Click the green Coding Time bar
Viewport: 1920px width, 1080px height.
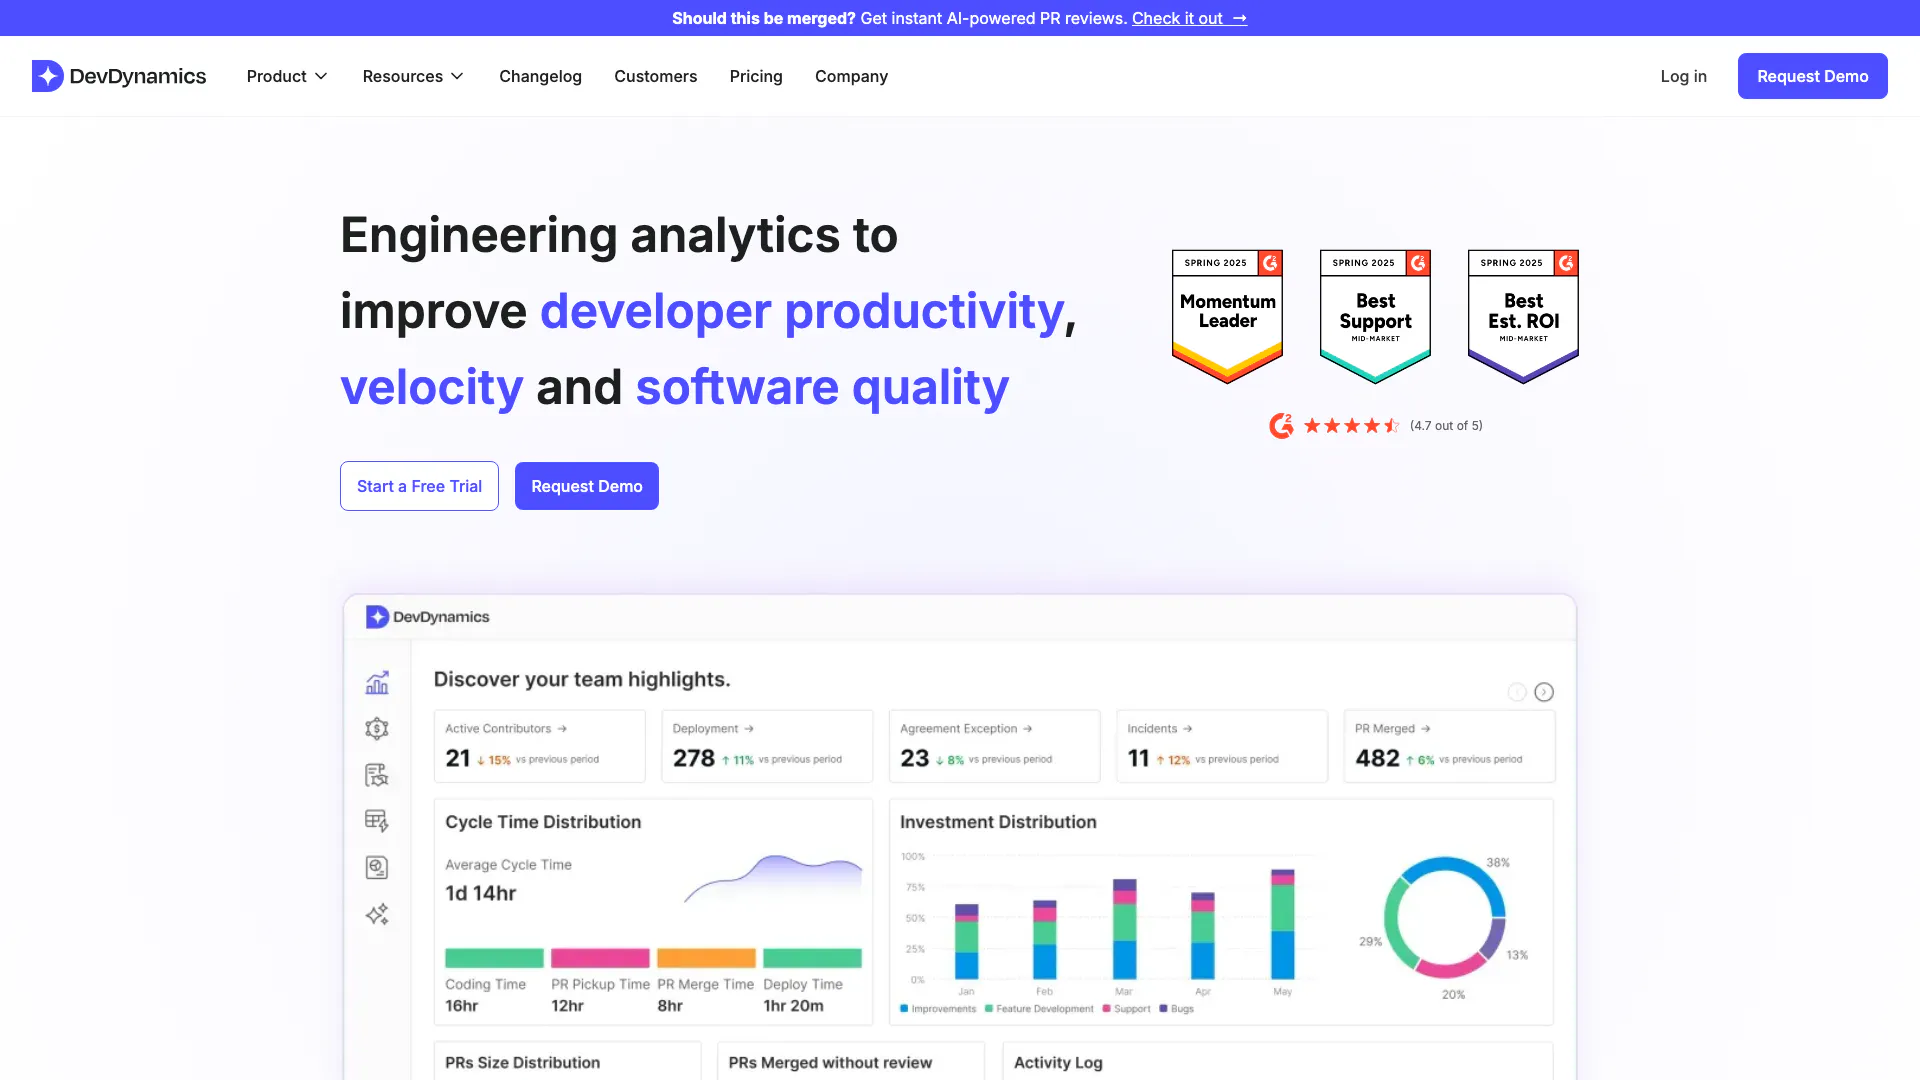pyautogui.click(x=494, y=958)
